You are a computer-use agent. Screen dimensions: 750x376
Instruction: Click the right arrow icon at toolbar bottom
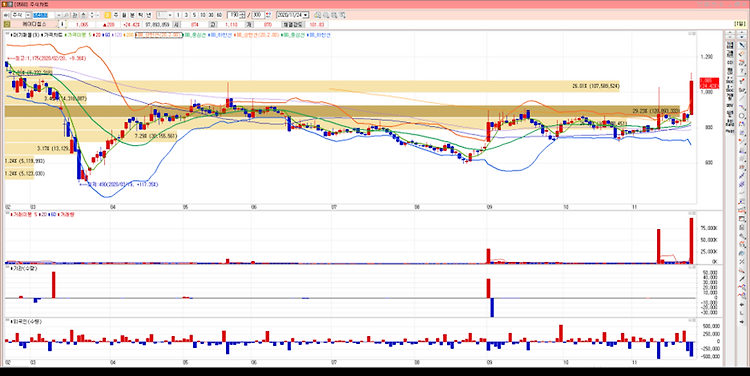click(x=742, y=321)
